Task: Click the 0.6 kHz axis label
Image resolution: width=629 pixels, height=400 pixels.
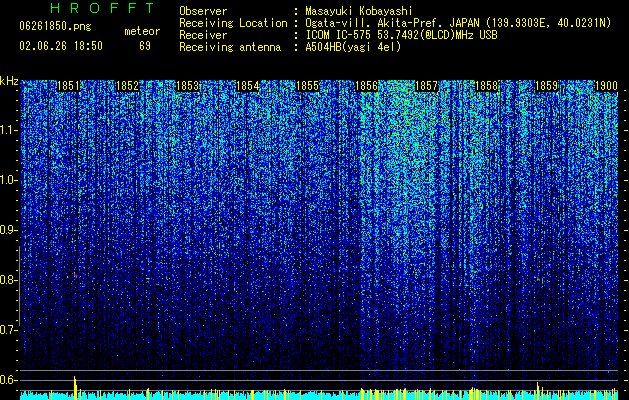Action: (9, 380)
